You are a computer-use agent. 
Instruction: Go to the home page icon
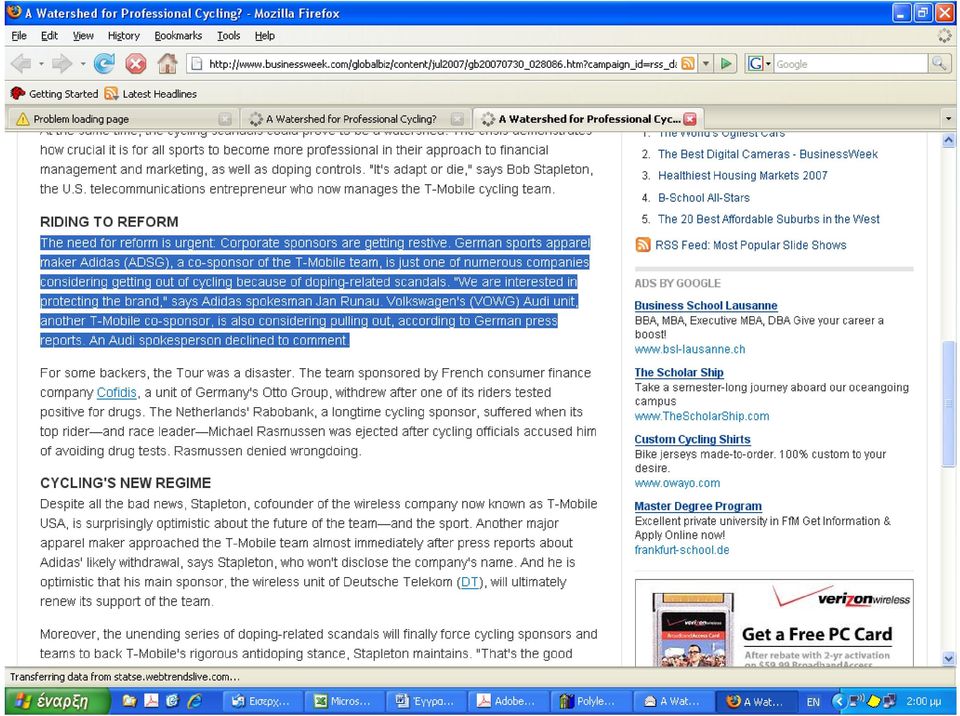[167, 63]
